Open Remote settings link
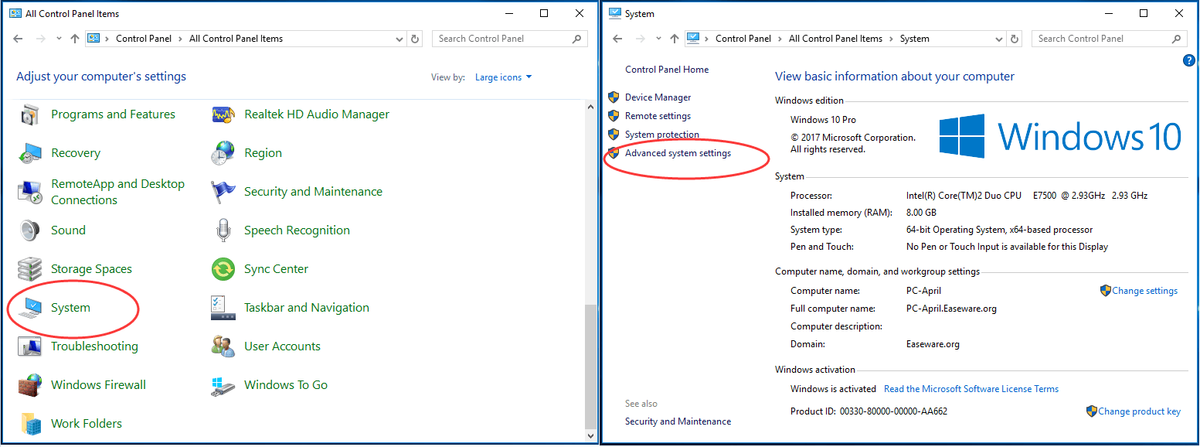1200x447 pixels. point(658,116)
